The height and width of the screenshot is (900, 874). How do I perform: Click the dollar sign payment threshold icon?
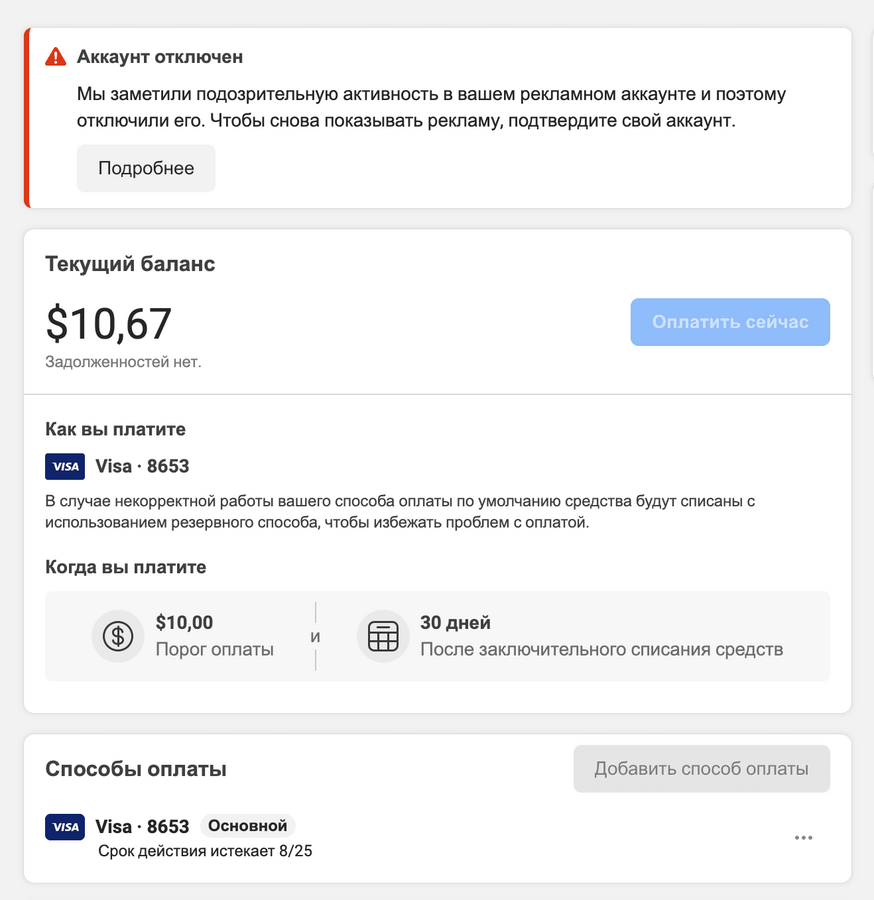[x=118, y=636]
